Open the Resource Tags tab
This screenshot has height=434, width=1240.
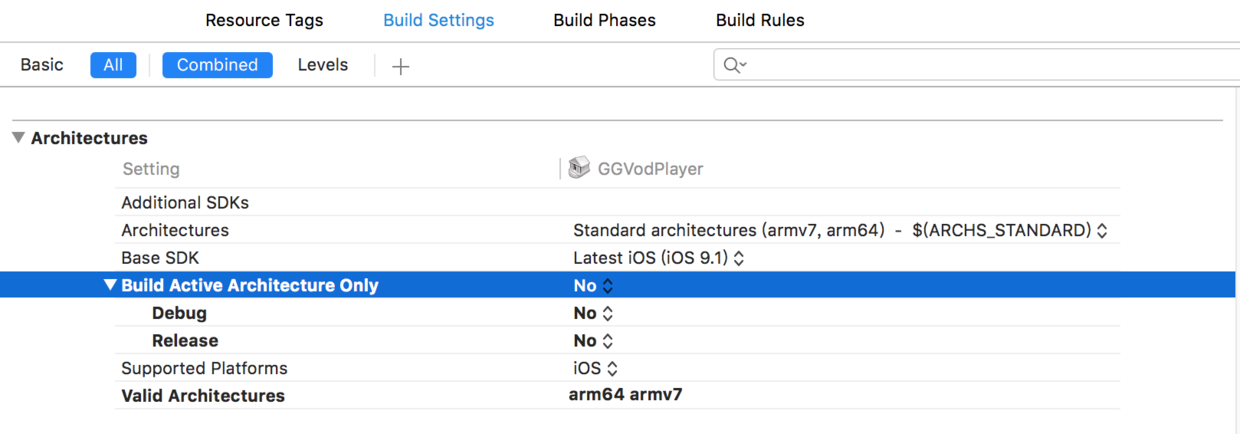[264, 20]
